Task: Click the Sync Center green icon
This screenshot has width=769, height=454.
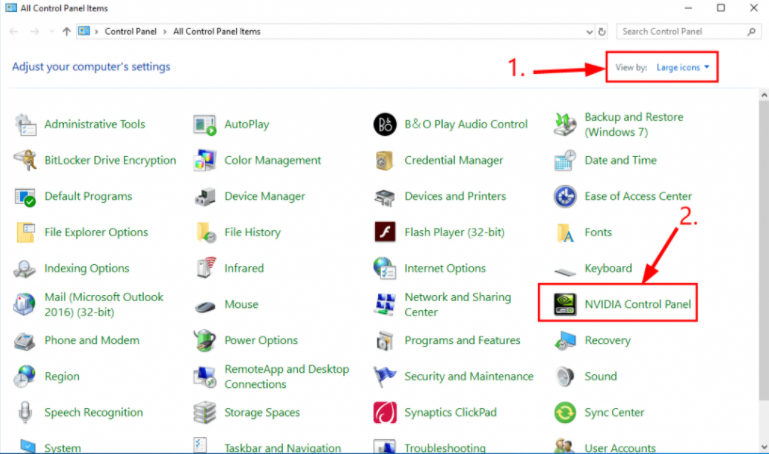Action: pos(565,412)
